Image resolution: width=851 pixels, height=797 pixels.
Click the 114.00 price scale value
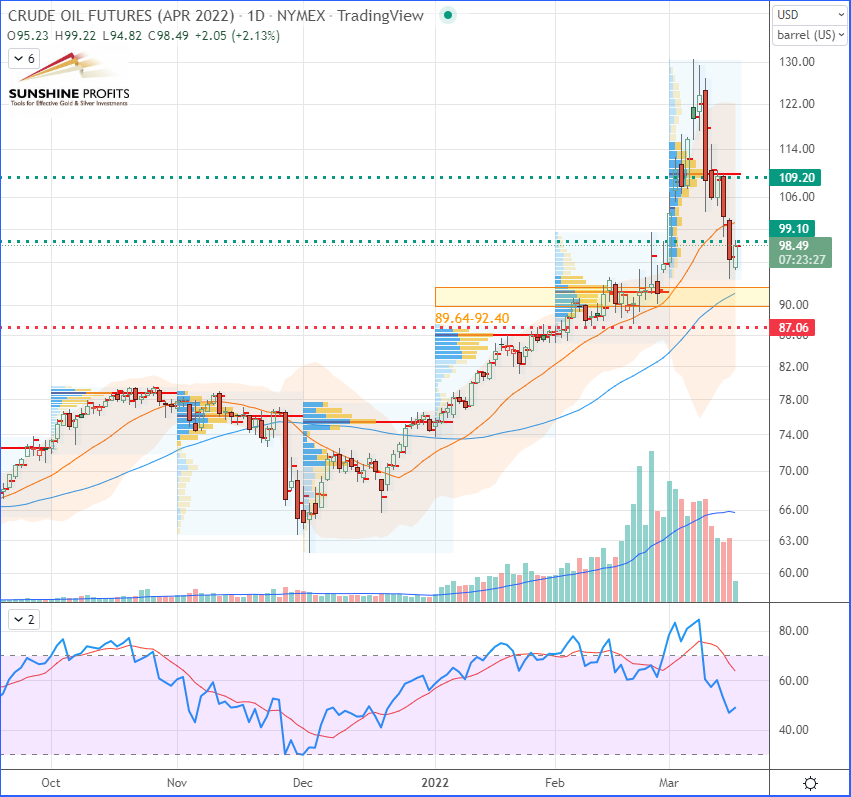point(797,149)
